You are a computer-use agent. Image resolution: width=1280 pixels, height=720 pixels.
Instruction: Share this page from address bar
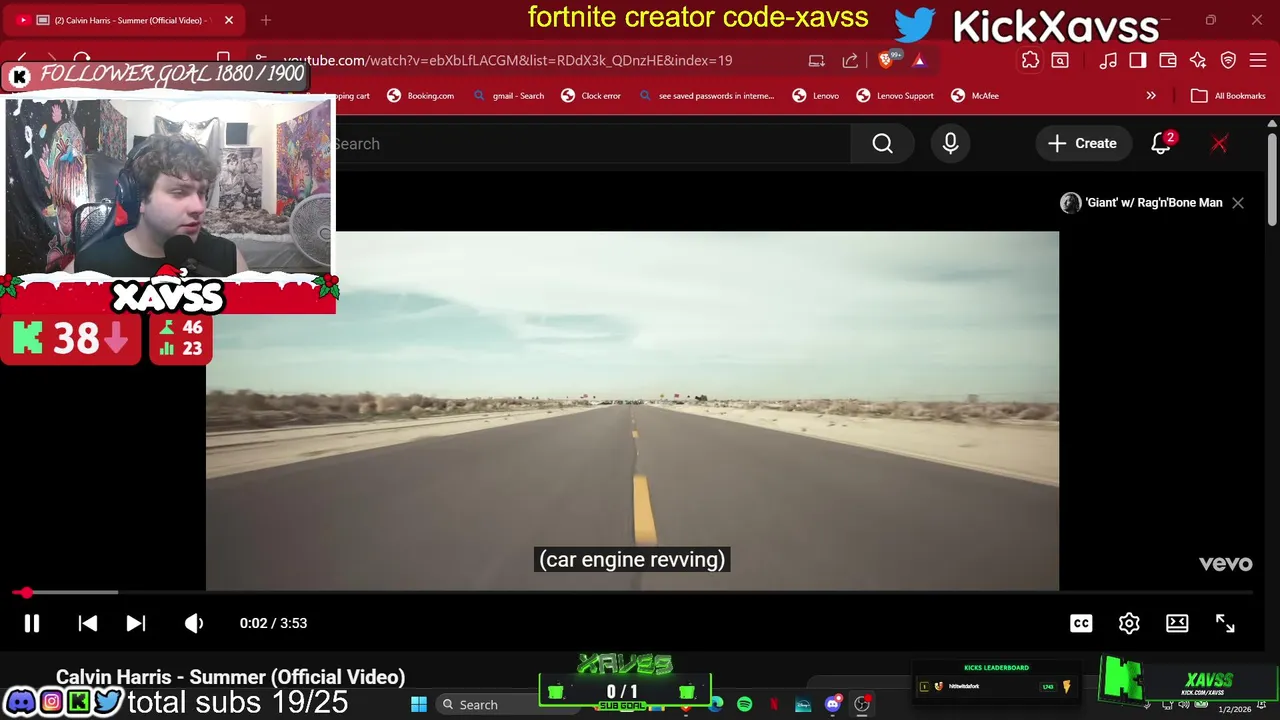click(850, 60)
